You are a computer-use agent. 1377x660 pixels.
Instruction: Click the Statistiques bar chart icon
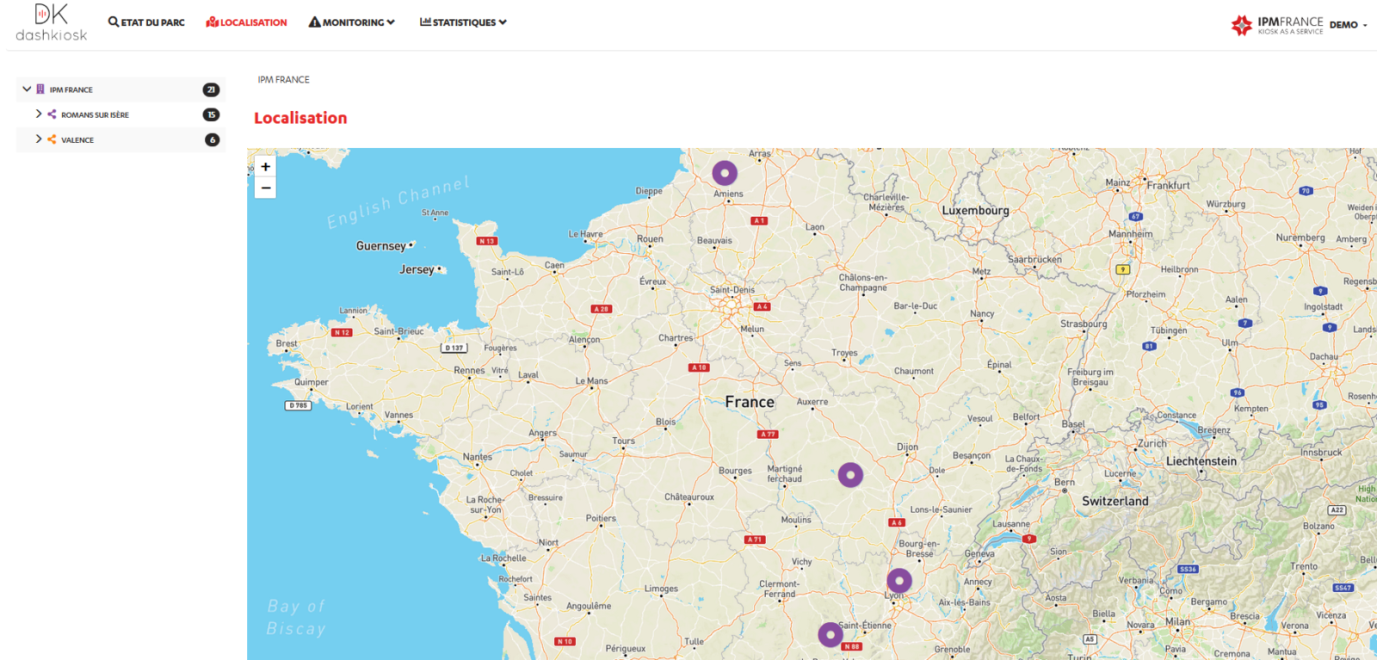point(426,21)
